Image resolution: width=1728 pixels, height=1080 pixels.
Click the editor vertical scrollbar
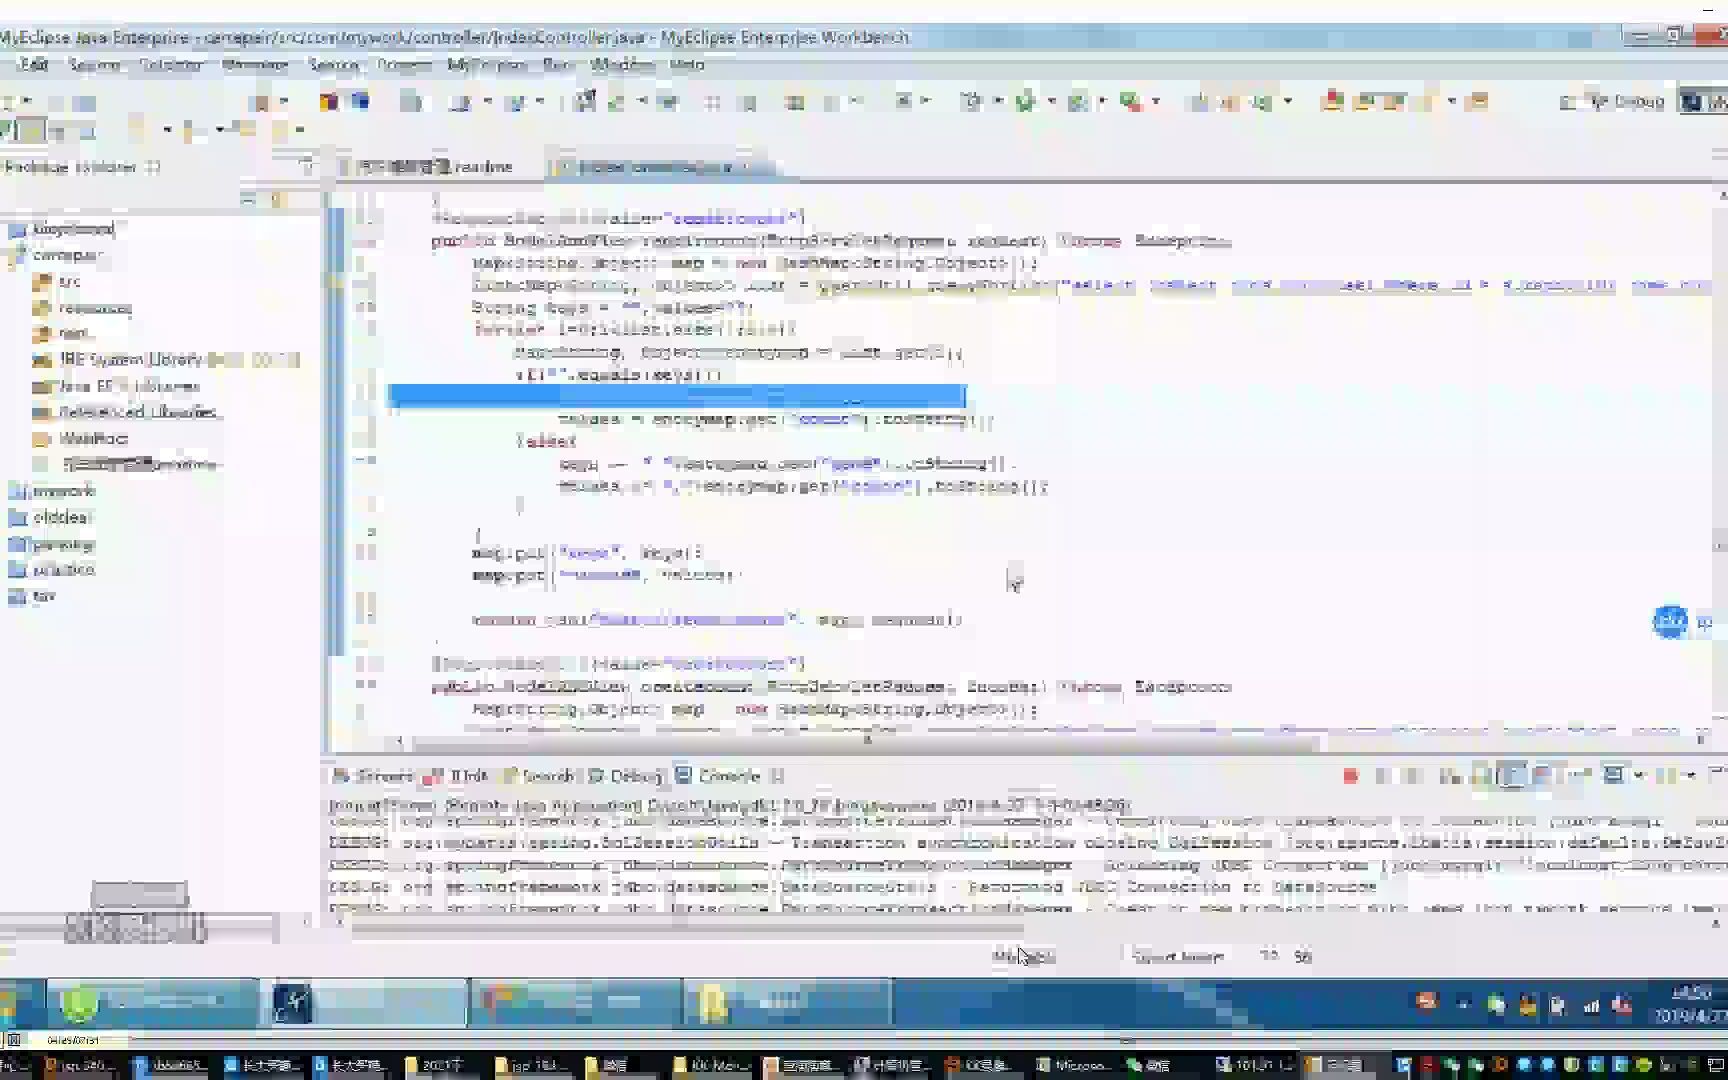pos(1720,460)
